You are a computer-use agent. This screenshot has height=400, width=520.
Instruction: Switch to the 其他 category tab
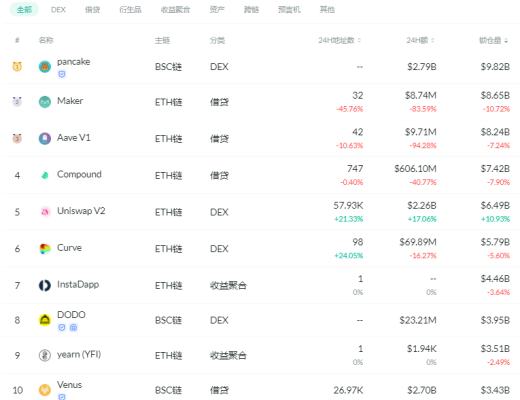click(327, 10)
